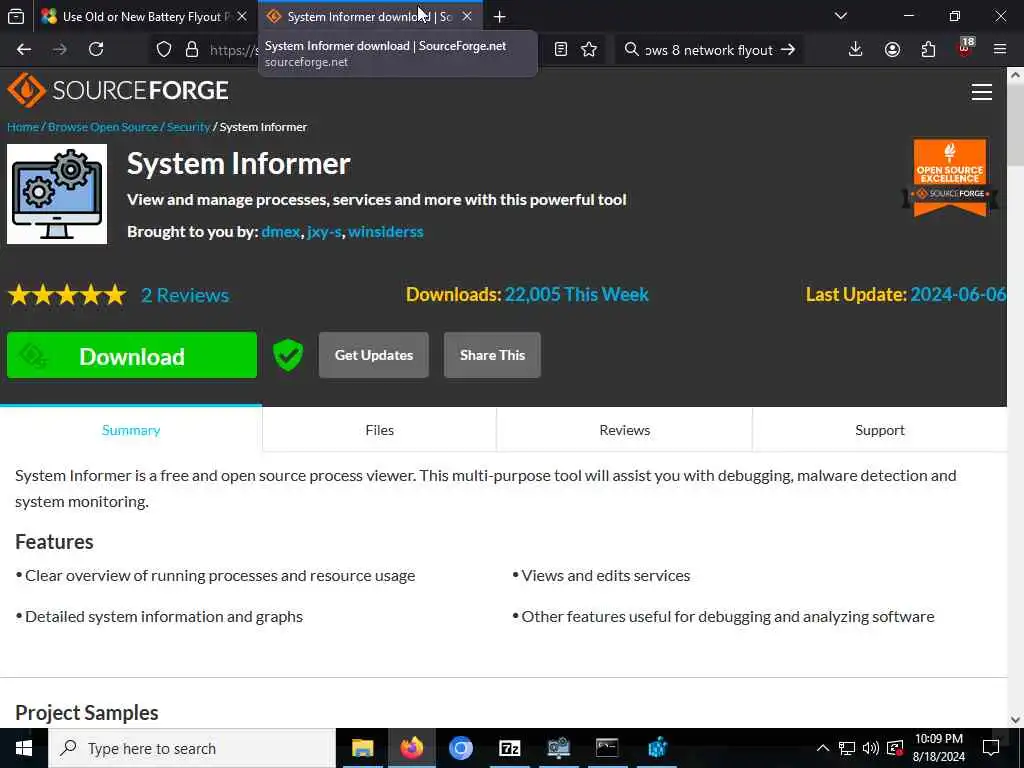Open the jxy-s author link
Image resolution: width=1024 pixels, height=768 pixels.
pos(325,232)
